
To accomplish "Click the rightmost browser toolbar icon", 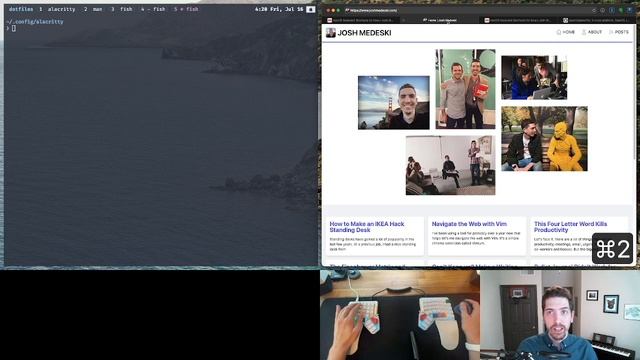I will (630, 10).
